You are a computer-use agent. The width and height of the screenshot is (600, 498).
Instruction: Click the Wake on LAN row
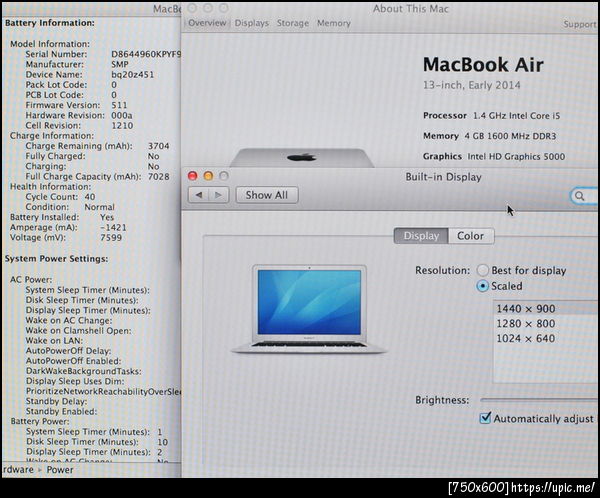(54, 341)
